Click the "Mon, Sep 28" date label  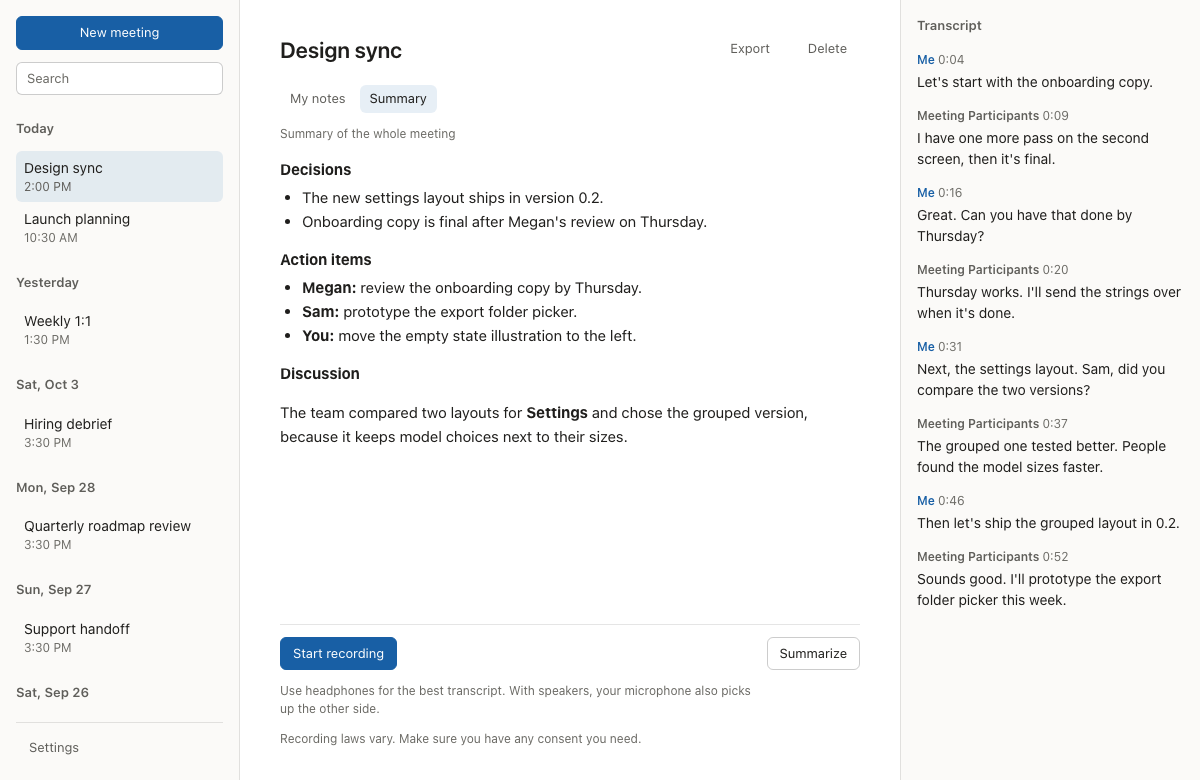(x=56, y=488)
